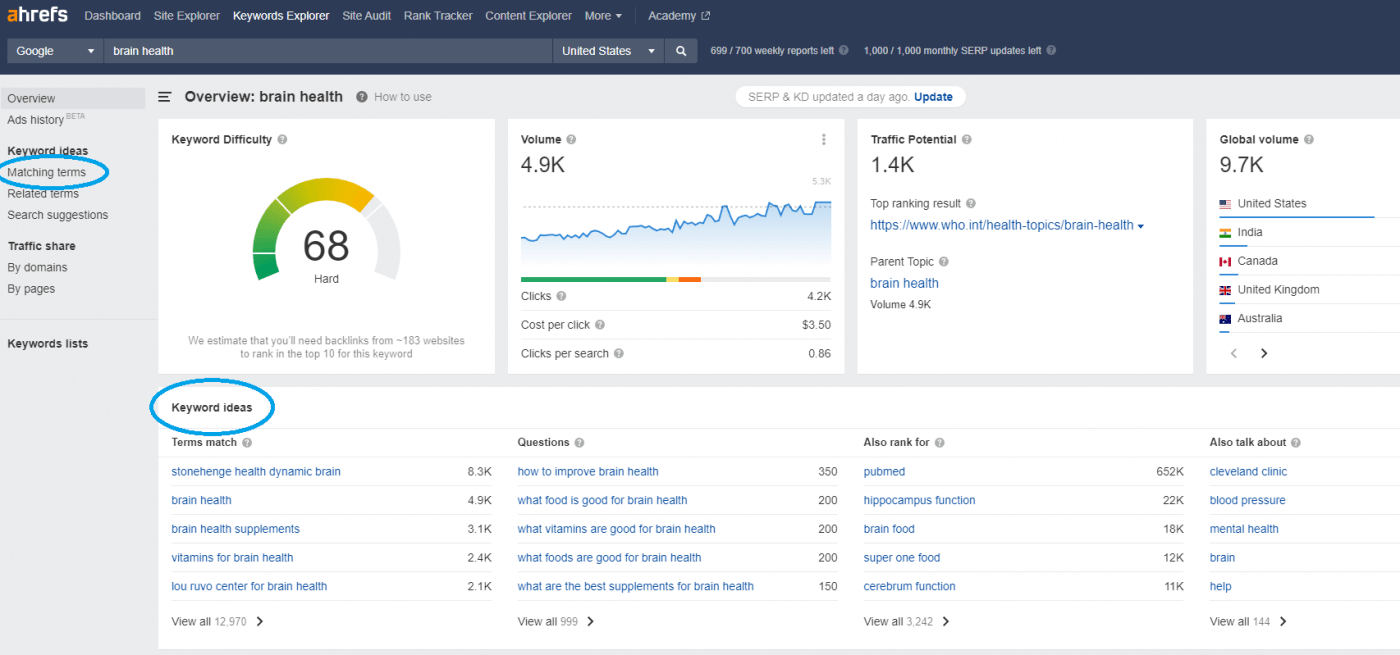The width and height of the screenshot is (1400, 655).
Task: Click the Keyword Difficulty 68 gauge
Action: click(x=326, y=230)
